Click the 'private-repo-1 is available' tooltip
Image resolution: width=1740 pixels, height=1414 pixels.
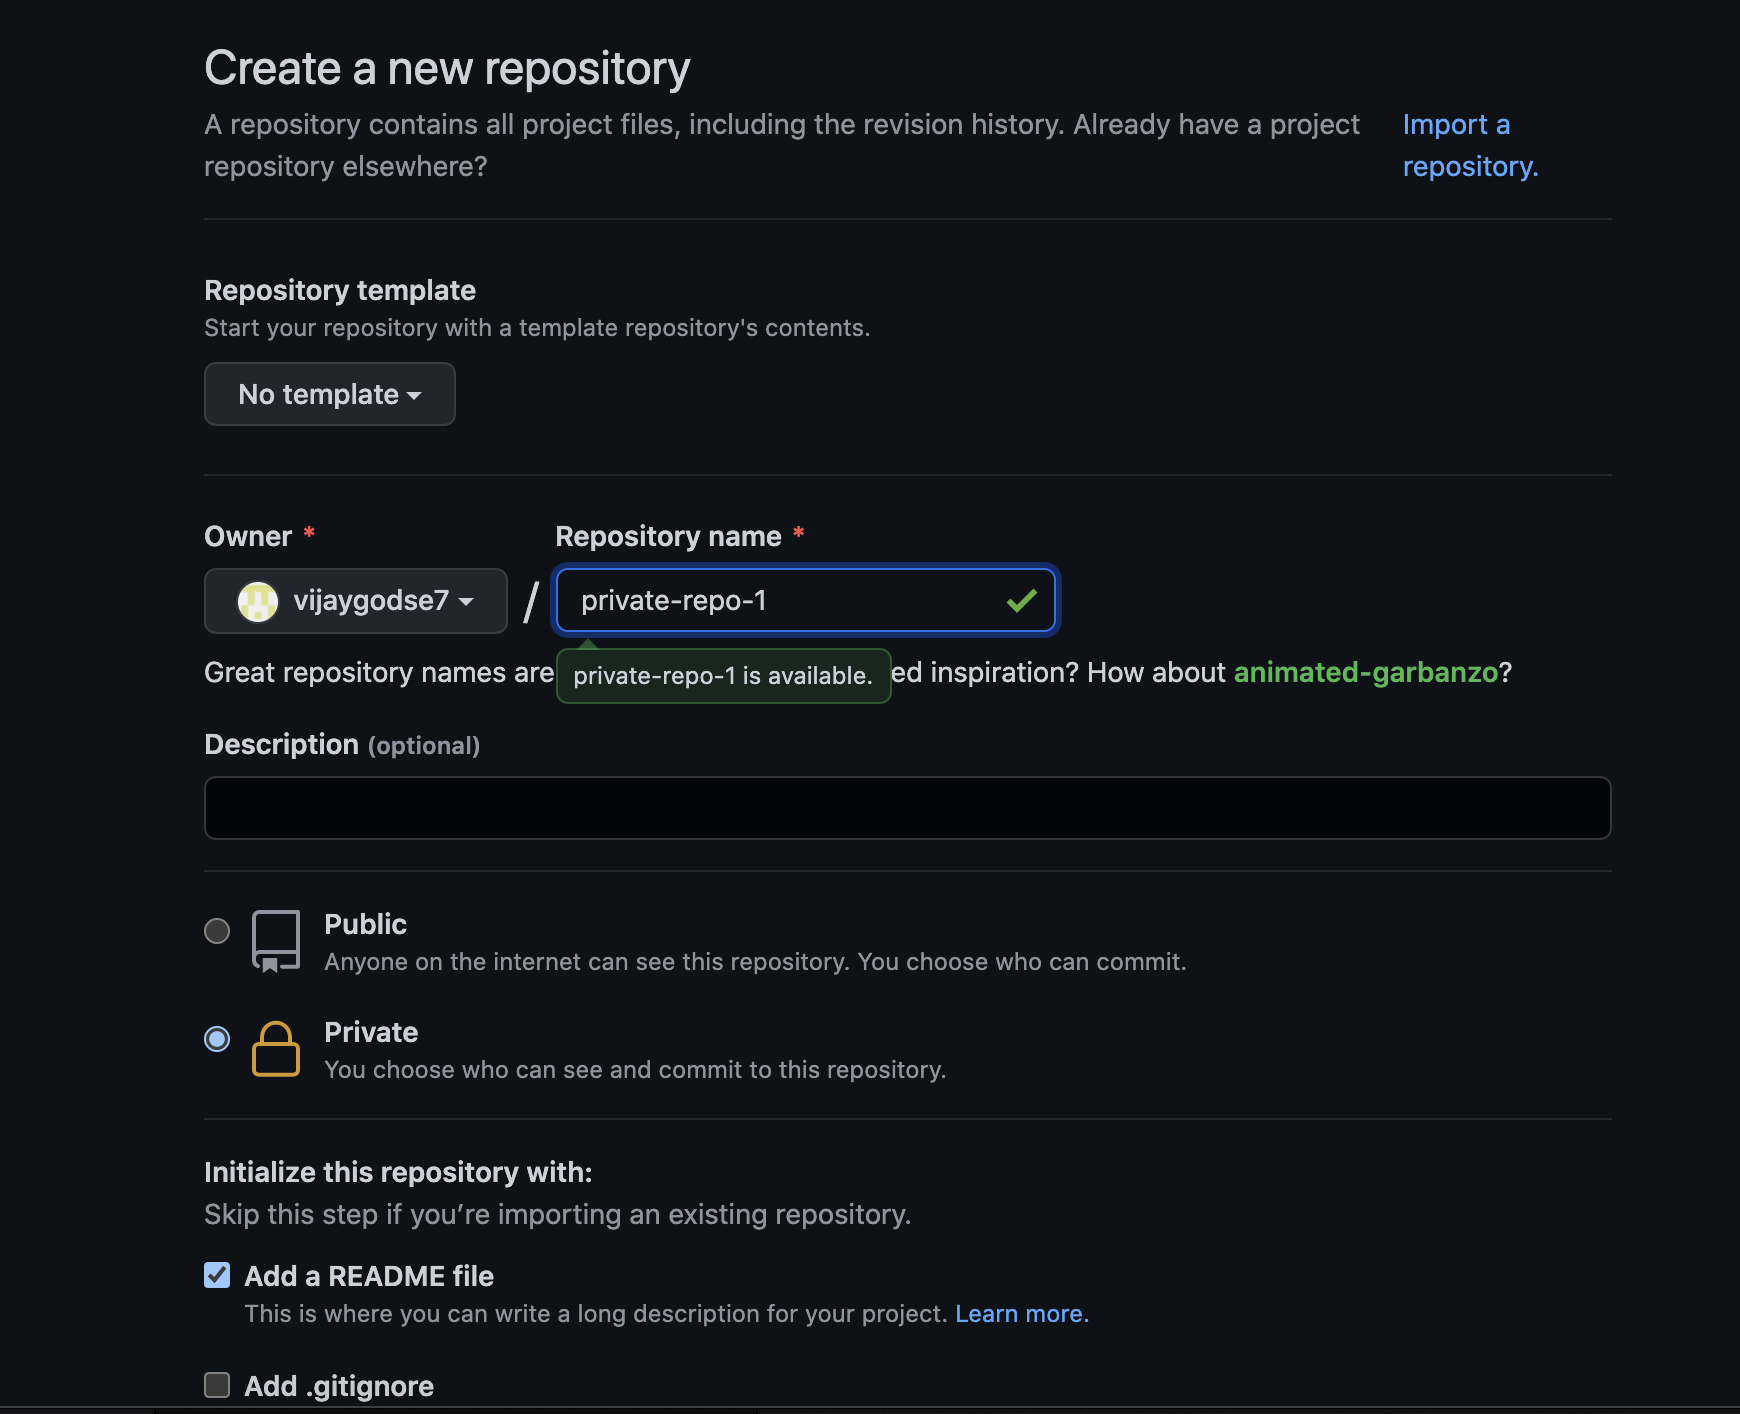coord(722,676)
